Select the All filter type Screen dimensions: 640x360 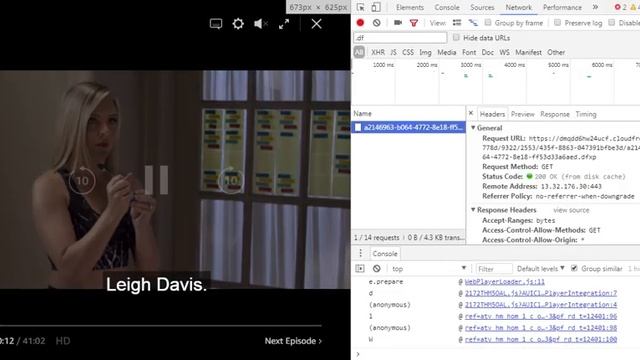tap(359, 52)
